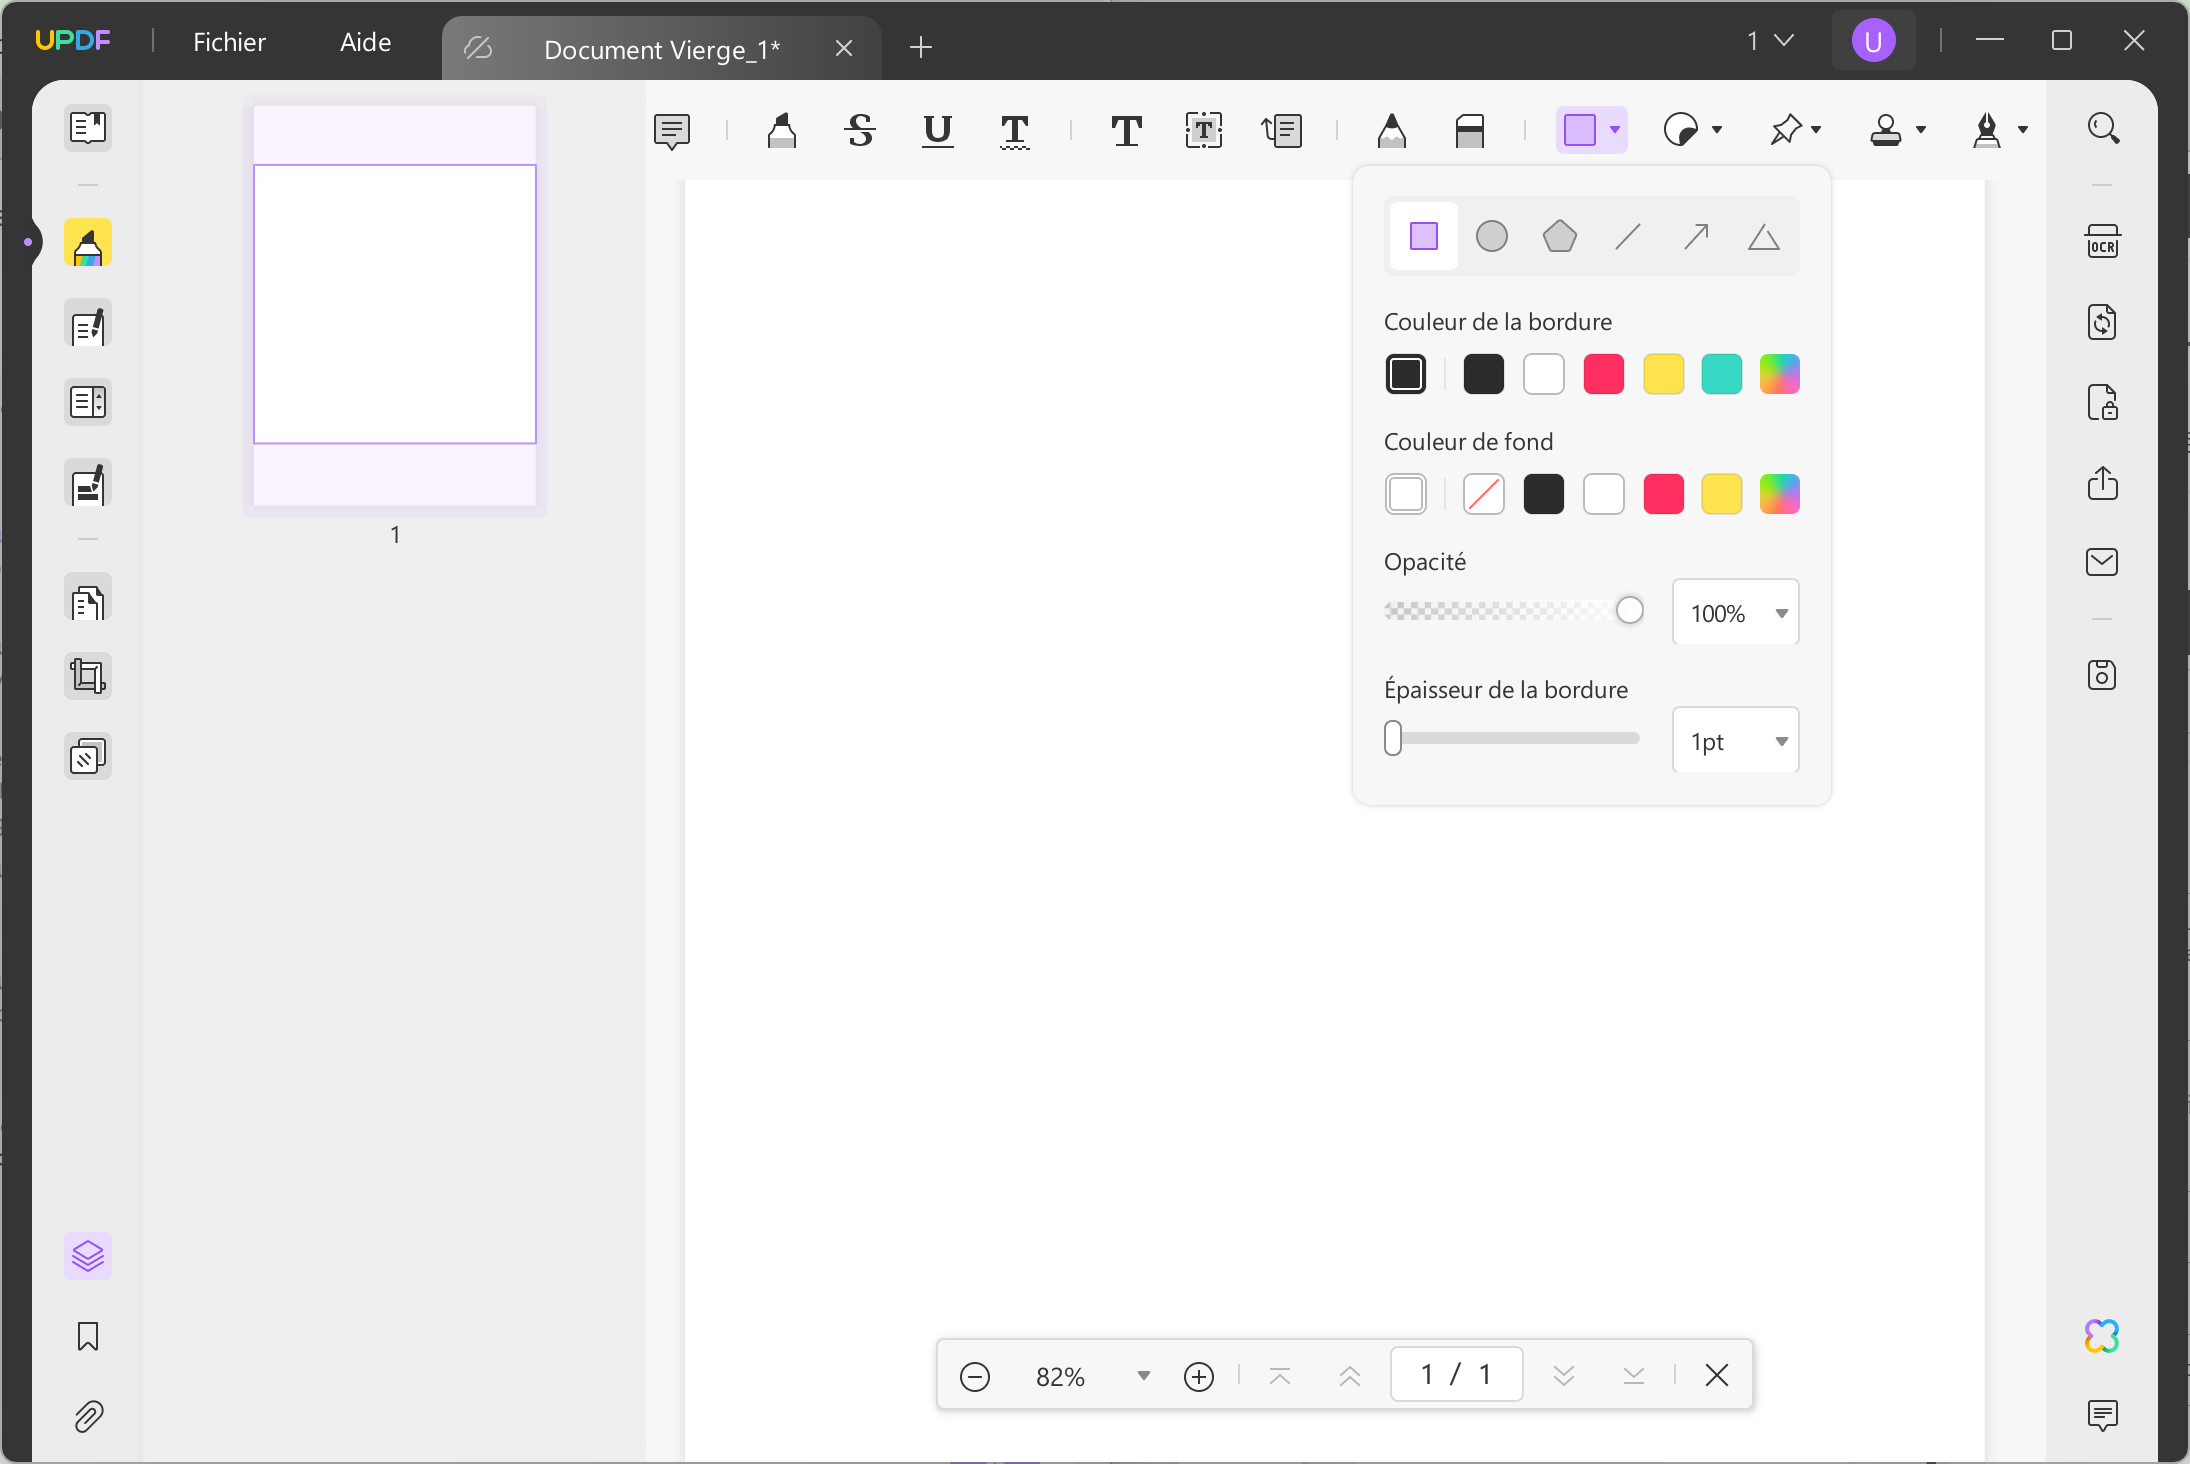Activate the eraser tool
The width and height of the screenshot is (2190, 1464).
click(1470, 131)
